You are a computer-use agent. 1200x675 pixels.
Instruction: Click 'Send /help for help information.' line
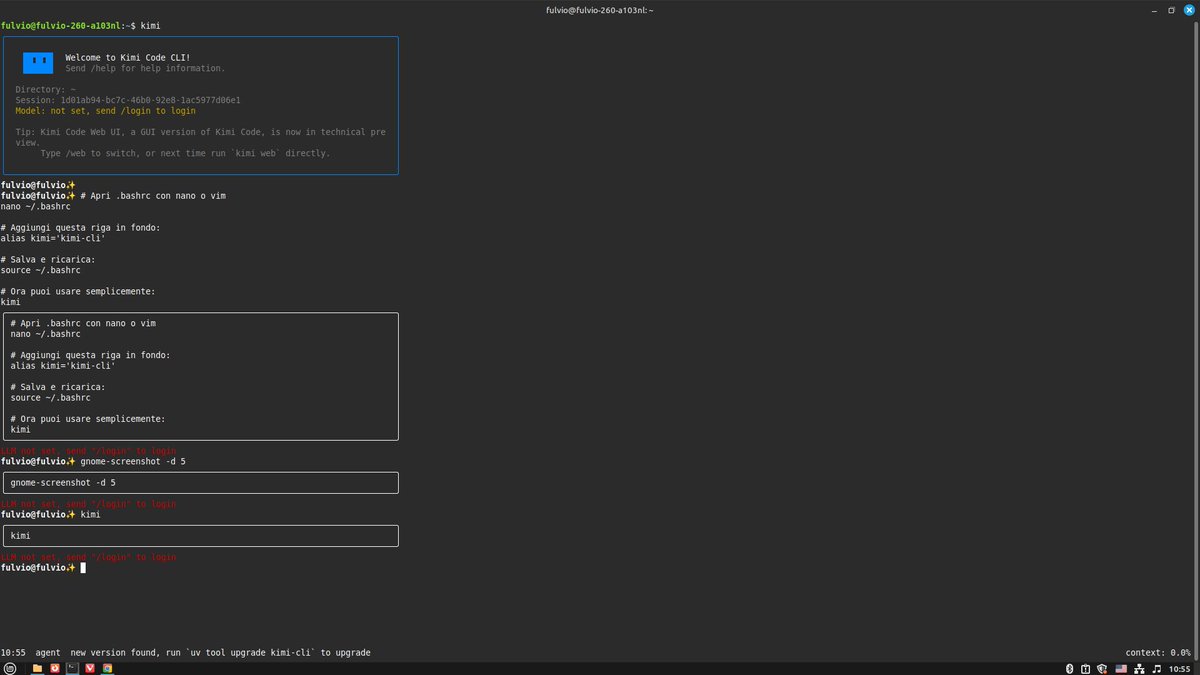coord(145,69)
